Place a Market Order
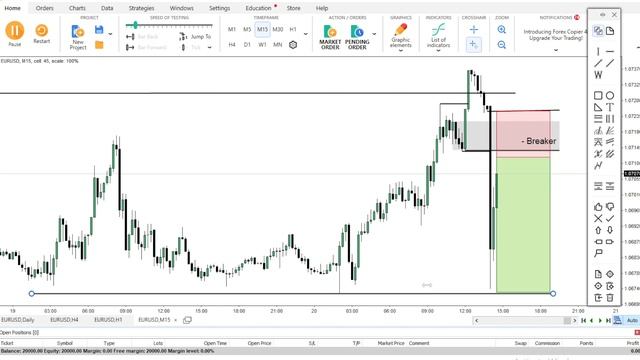The height and width of the screenshot is (360, 640). click(x=330, y=37)
